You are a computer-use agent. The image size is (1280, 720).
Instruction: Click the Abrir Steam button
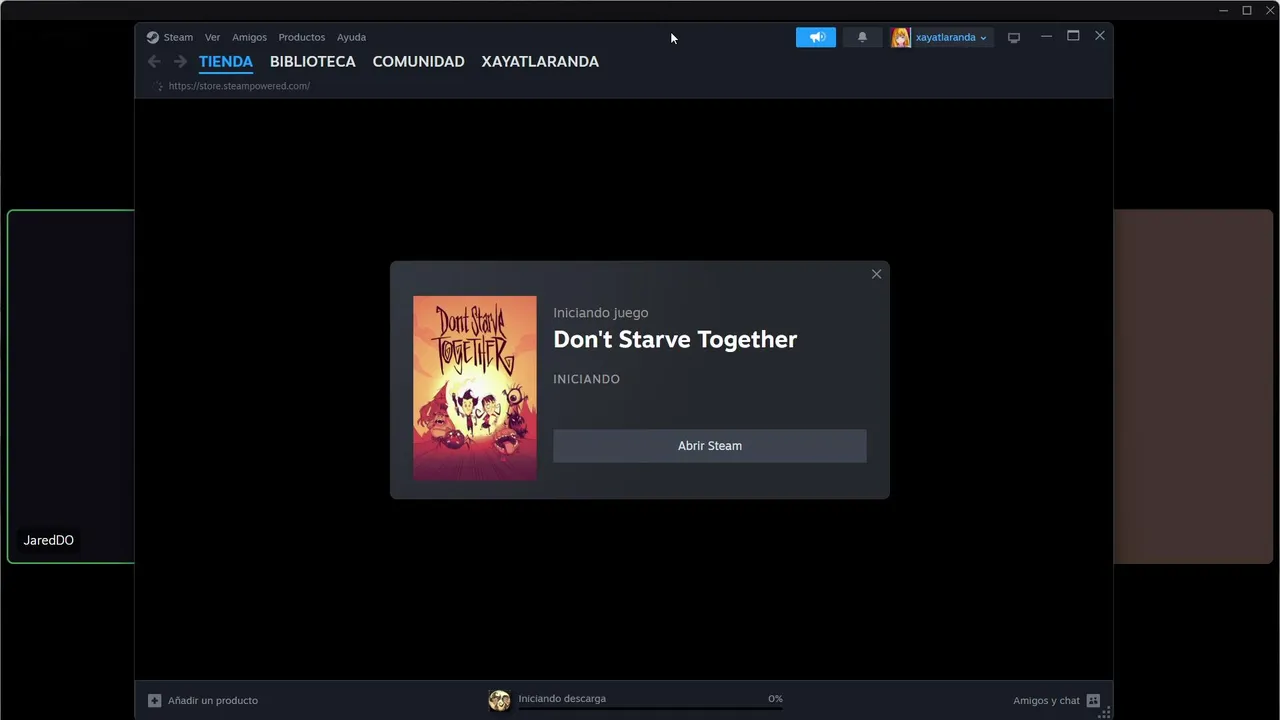coord(710,446)
